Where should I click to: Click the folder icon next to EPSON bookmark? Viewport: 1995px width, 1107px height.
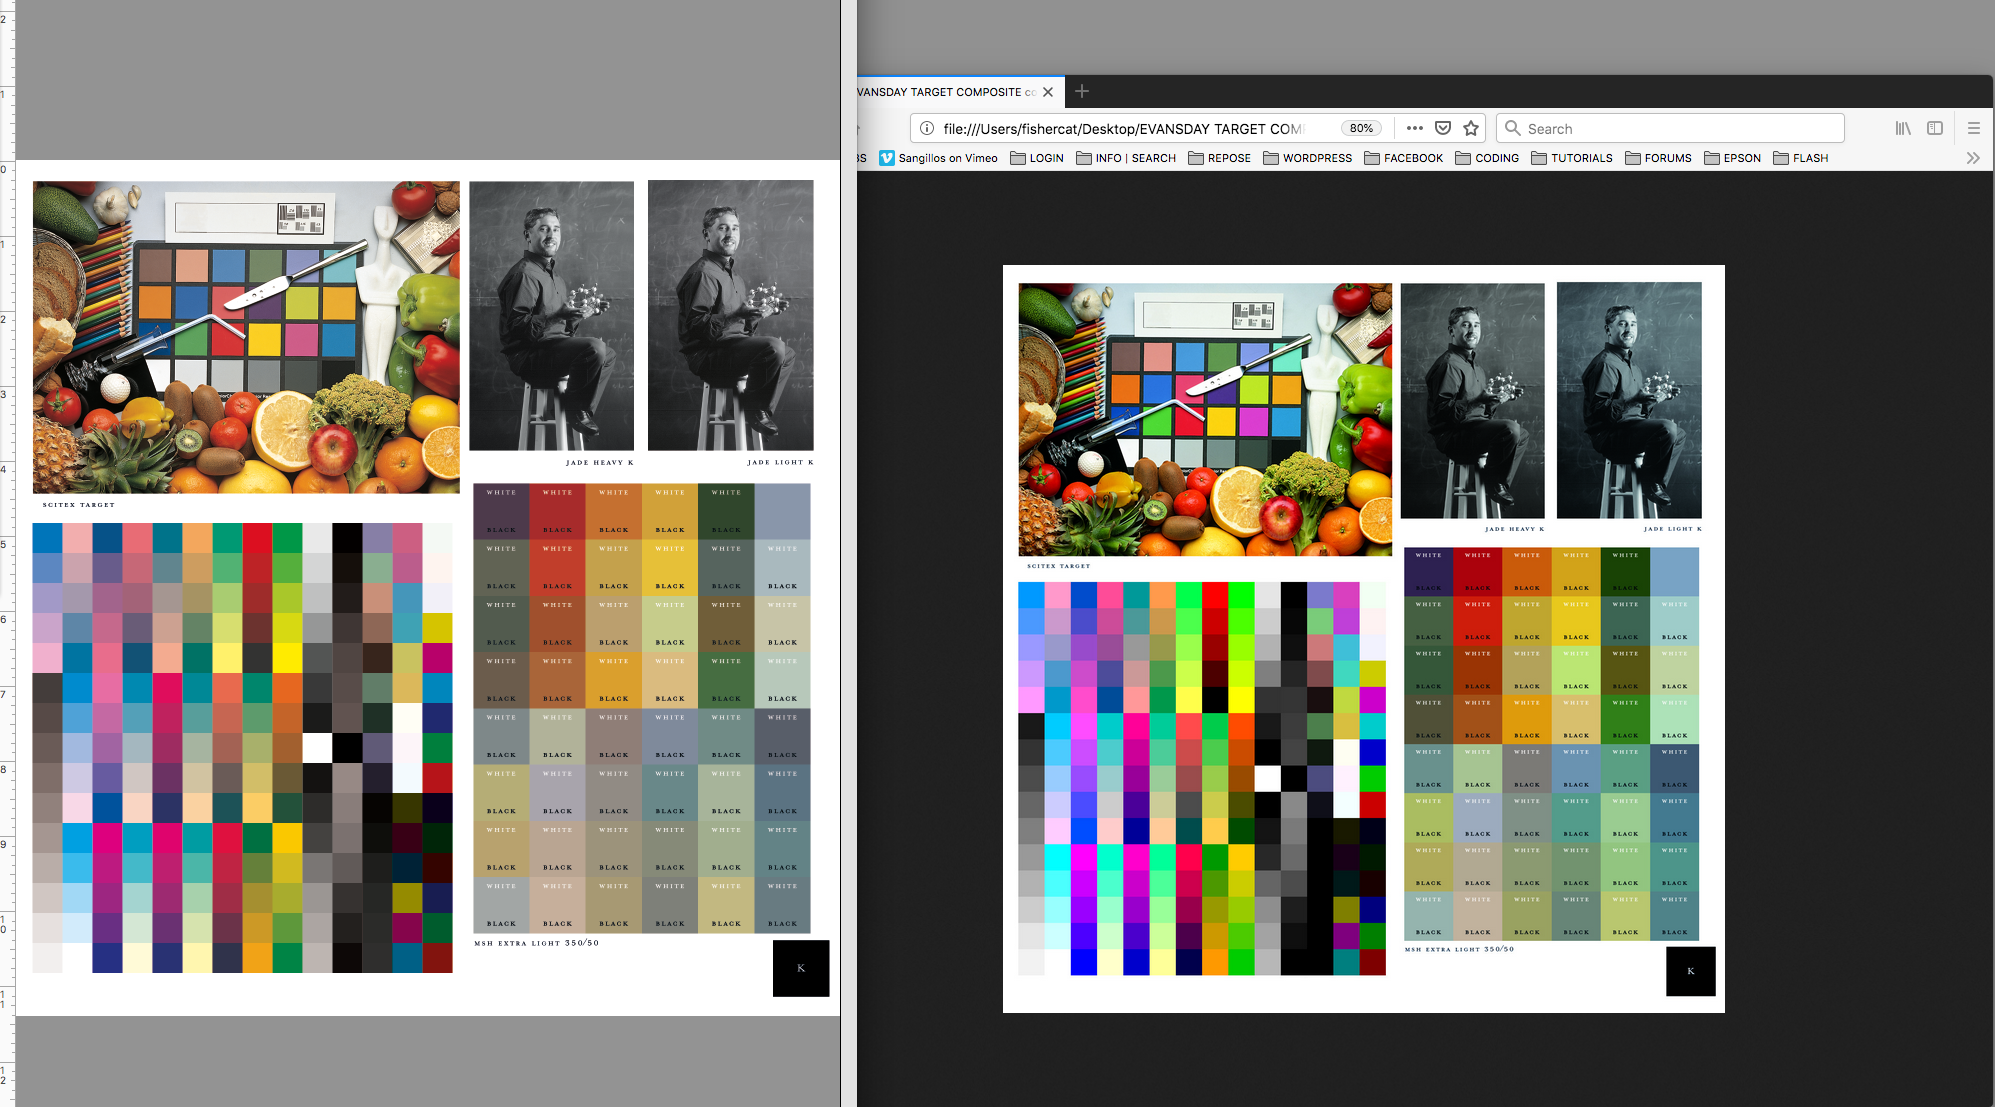(x=1711, y=158)
